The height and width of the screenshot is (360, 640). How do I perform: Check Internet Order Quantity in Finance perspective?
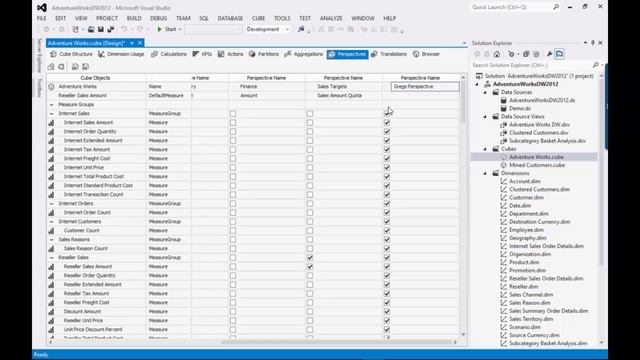pyautogui.click(x=233, y=131)
